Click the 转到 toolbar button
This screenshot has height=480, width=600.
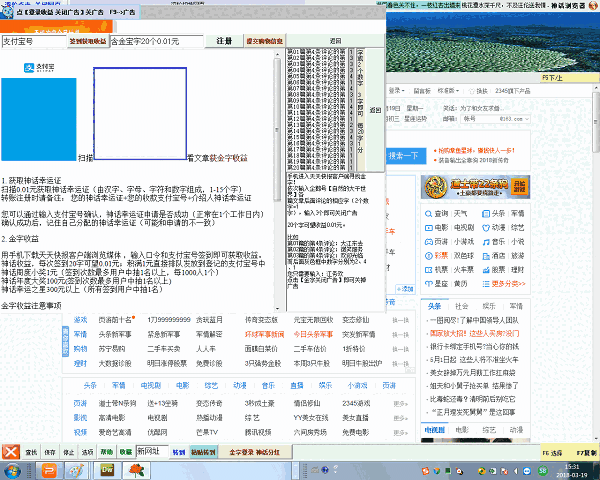[x=179, y=452]
